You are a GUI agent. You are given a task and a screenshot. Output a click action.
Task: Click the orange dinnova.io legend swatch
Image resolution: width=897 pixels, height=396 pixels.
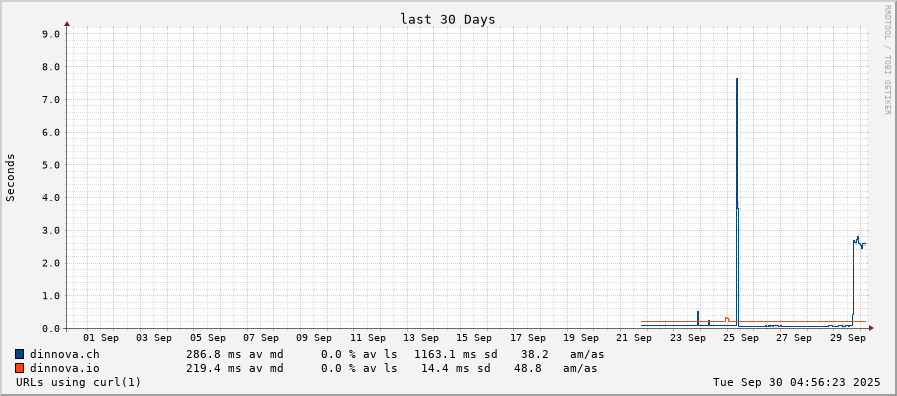(x=20, y=368)
